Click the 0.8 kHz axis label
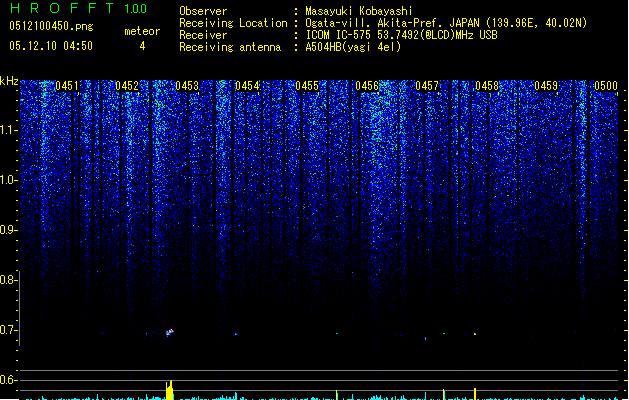This screenshot has height=400, width=629. click(8, 280)
